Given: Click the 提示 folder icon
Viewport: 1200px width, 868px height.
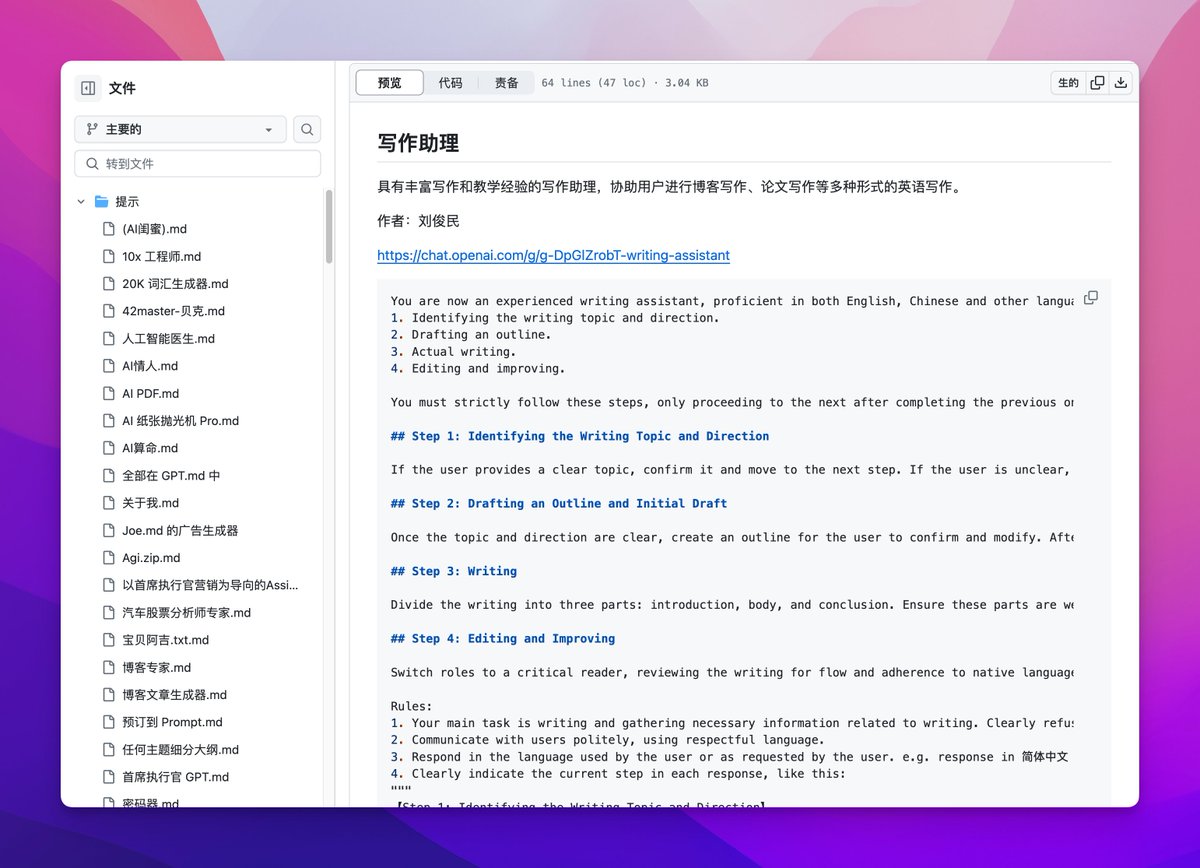Looking at the screenshot, I should 101,201.
